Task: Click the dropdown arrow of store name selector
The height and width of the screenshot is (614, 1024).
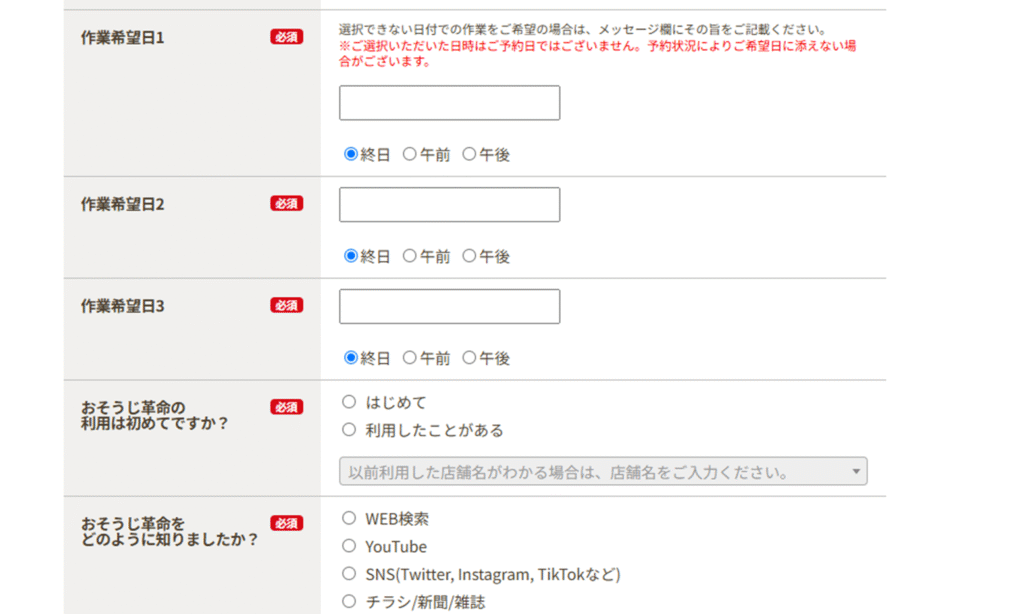Action: (x=856, y=472)
